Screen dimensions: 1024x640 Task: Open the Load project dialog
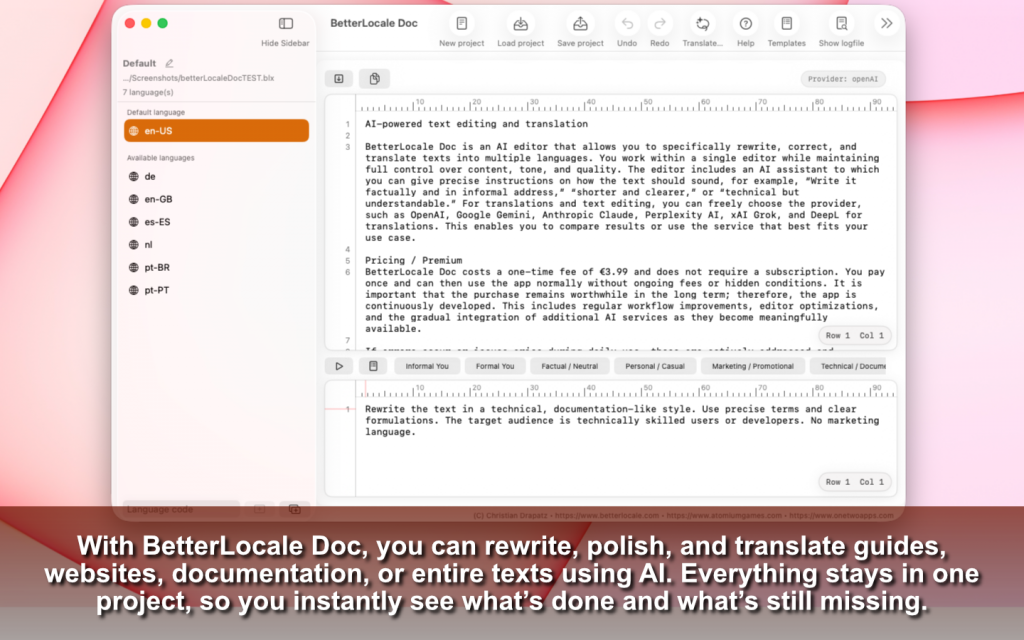click(x=520, y=25)
